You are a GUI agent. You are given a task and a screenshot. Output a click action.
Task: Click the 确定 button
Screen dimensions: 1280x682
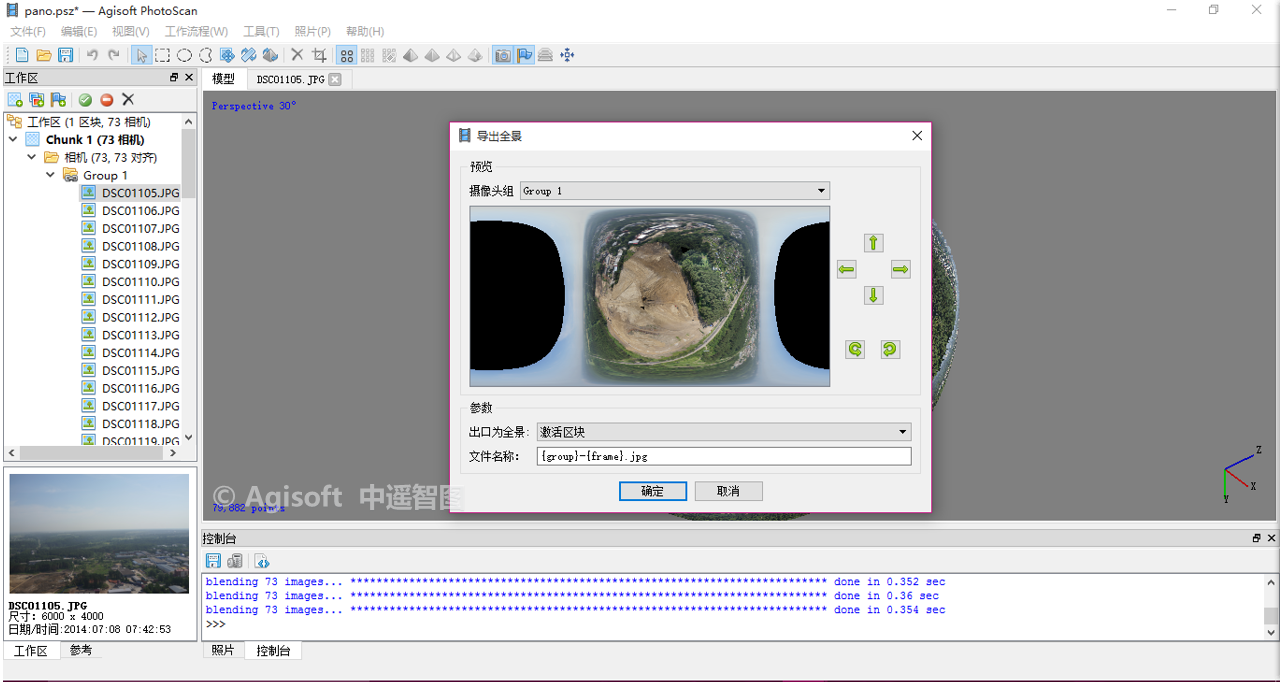point(652,491)
